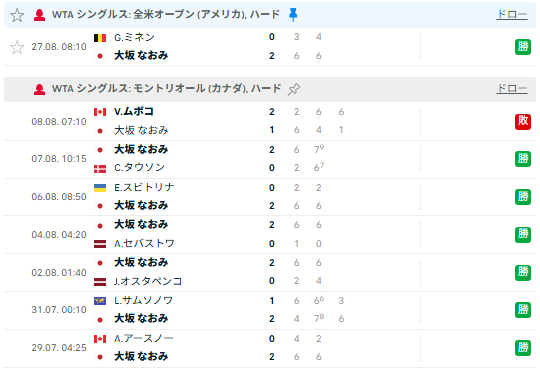
Task: Click red player icon beside Montreal title
Action: point(40,89)
